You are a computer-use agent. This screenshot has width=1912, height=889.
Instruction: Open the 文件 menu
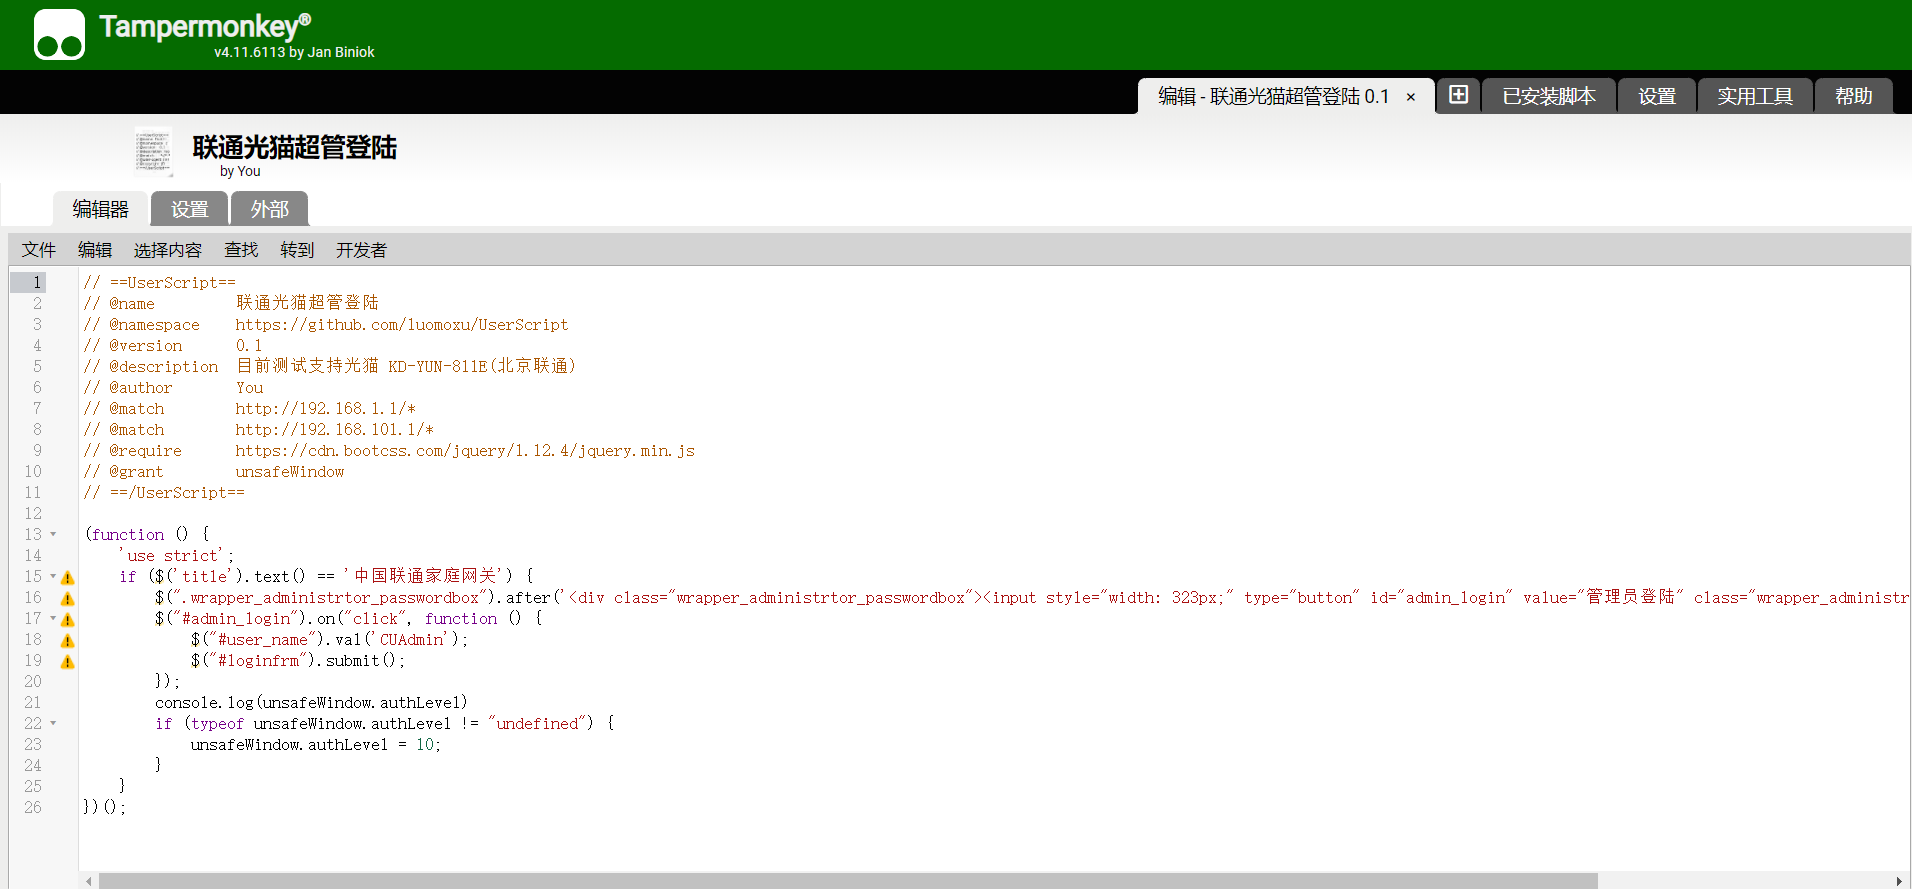tap(39, 250)
